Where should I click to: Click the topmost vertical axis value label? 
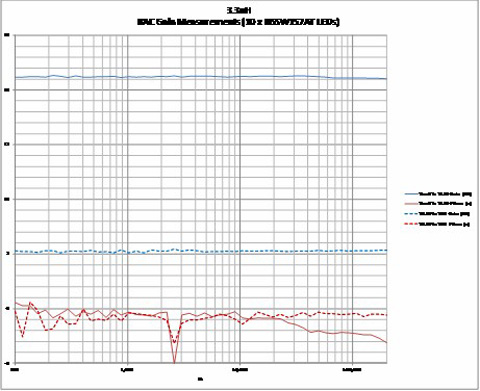6,35
